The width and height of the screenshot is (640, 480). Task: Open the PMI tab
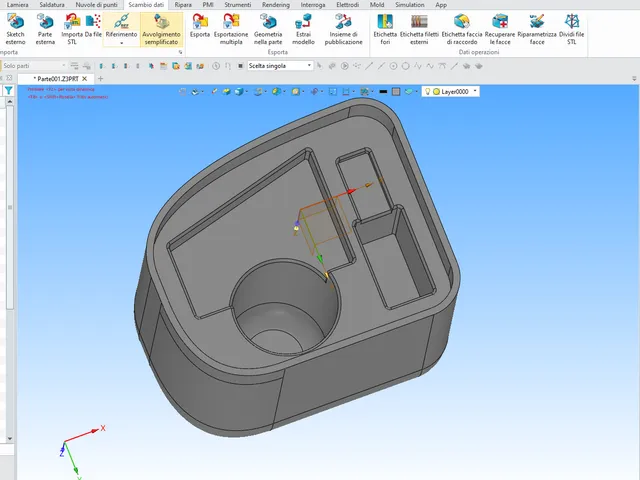[208, 5]
